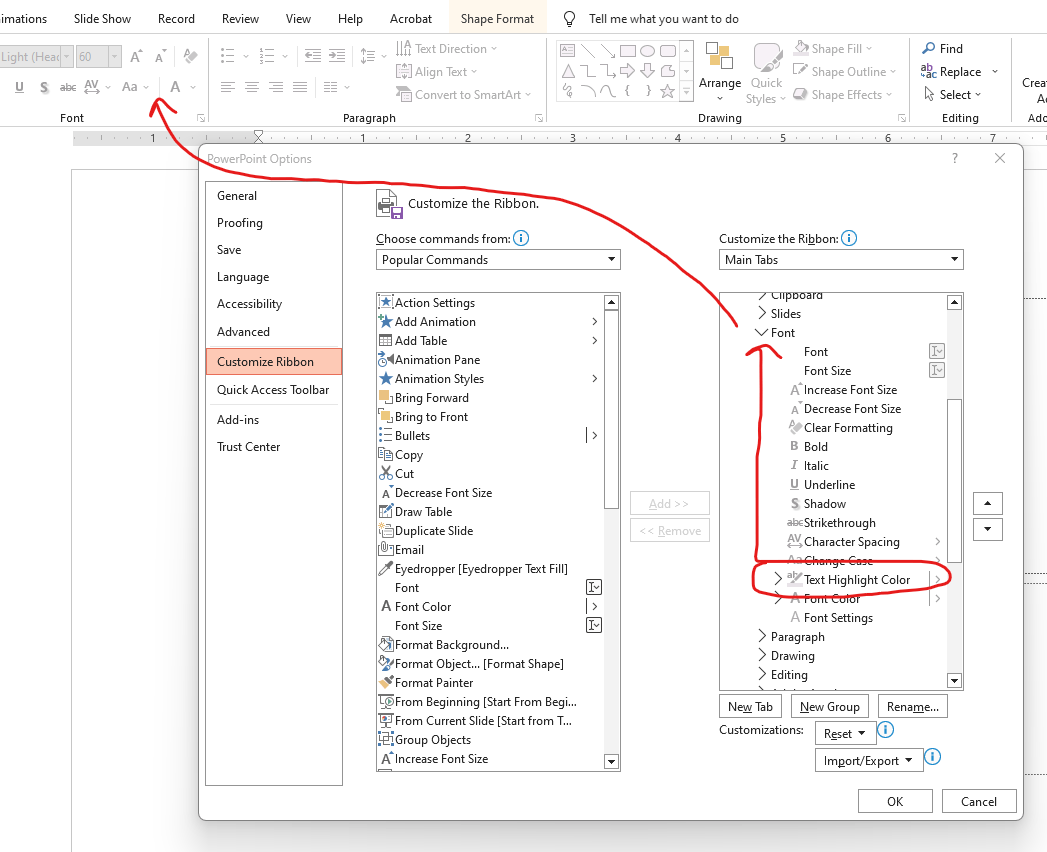Open Slide Show ribbon tab
This screenshot has width=1047, height=852.
(x=102, y=19)
